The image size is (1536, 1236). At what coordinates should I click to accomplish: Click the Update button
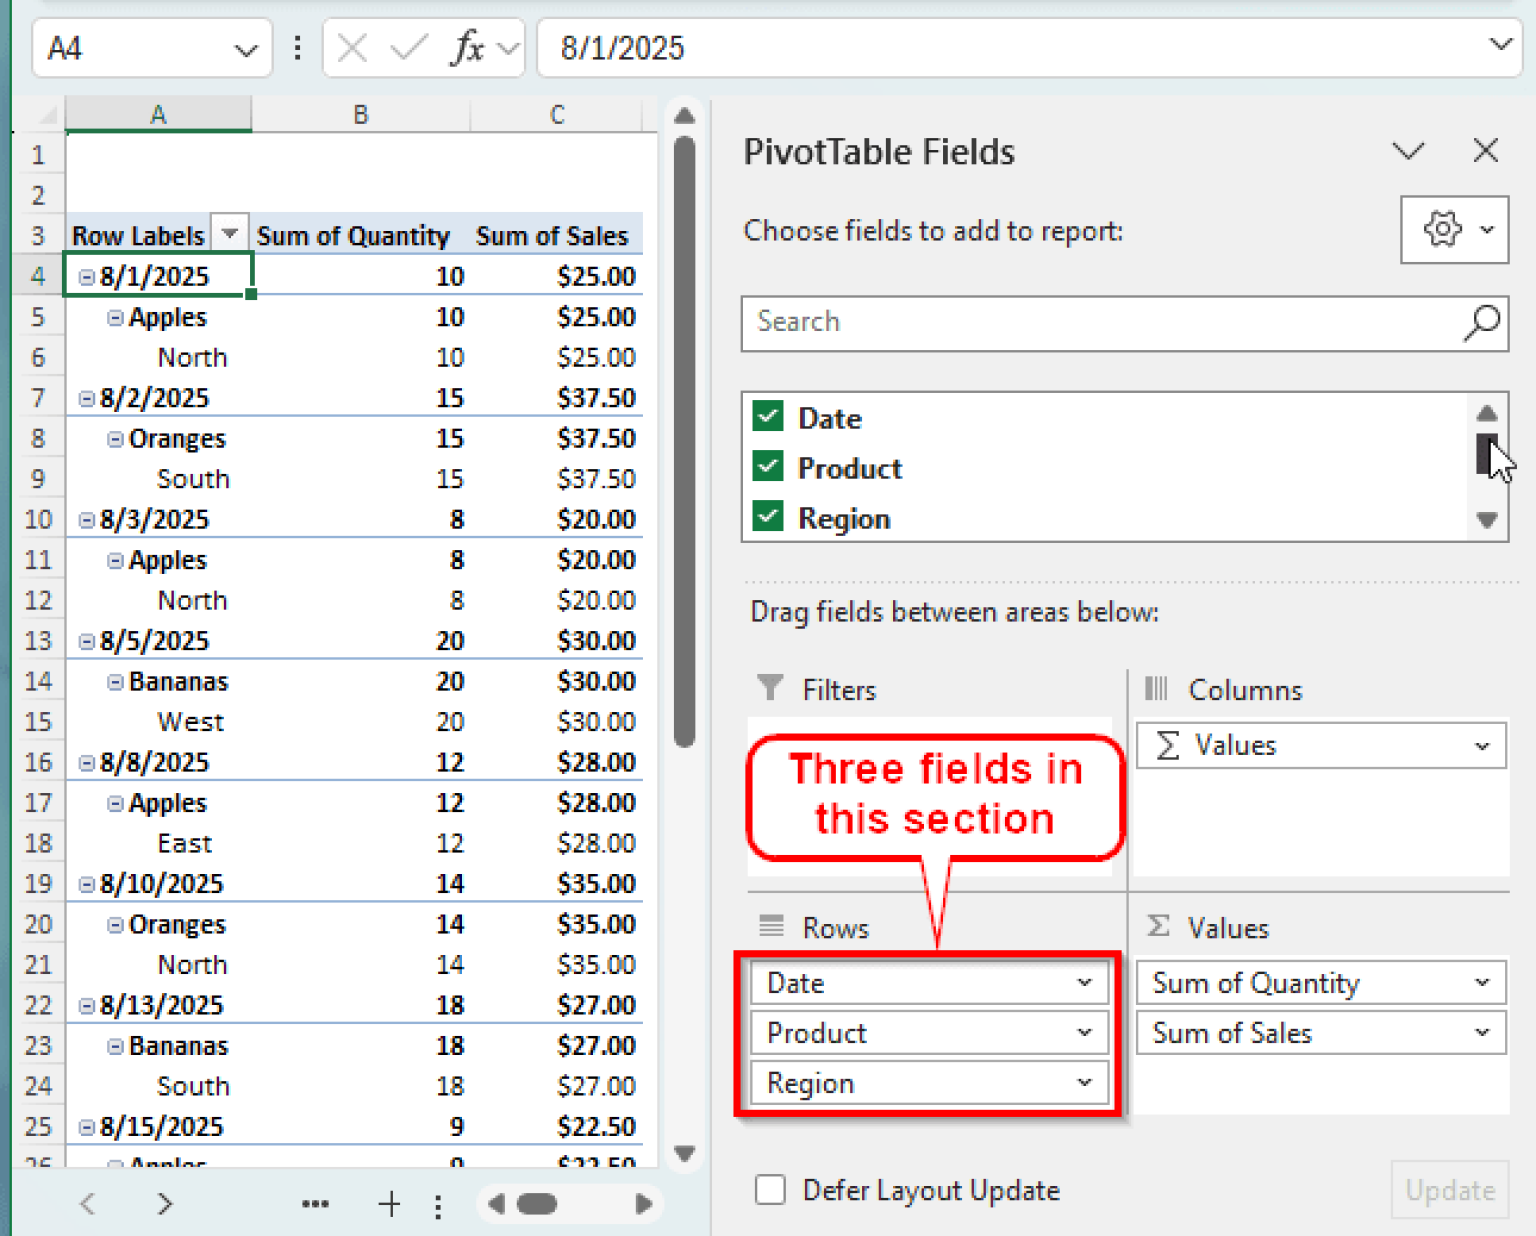click(1450, 1190)
